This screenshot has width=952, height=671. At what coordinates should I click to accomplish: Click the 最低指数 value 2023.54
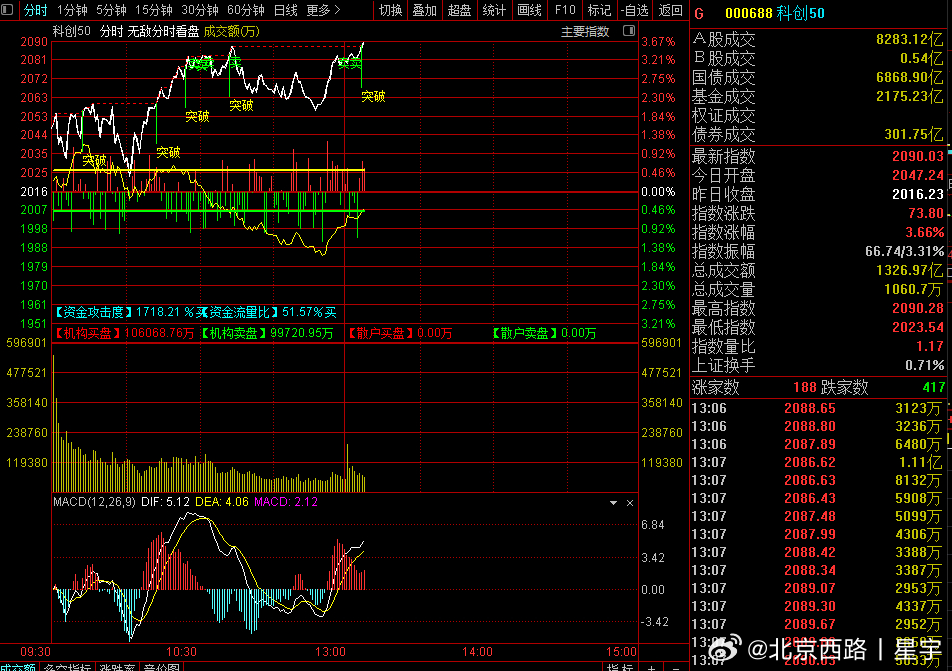click(x=918, y=327)
